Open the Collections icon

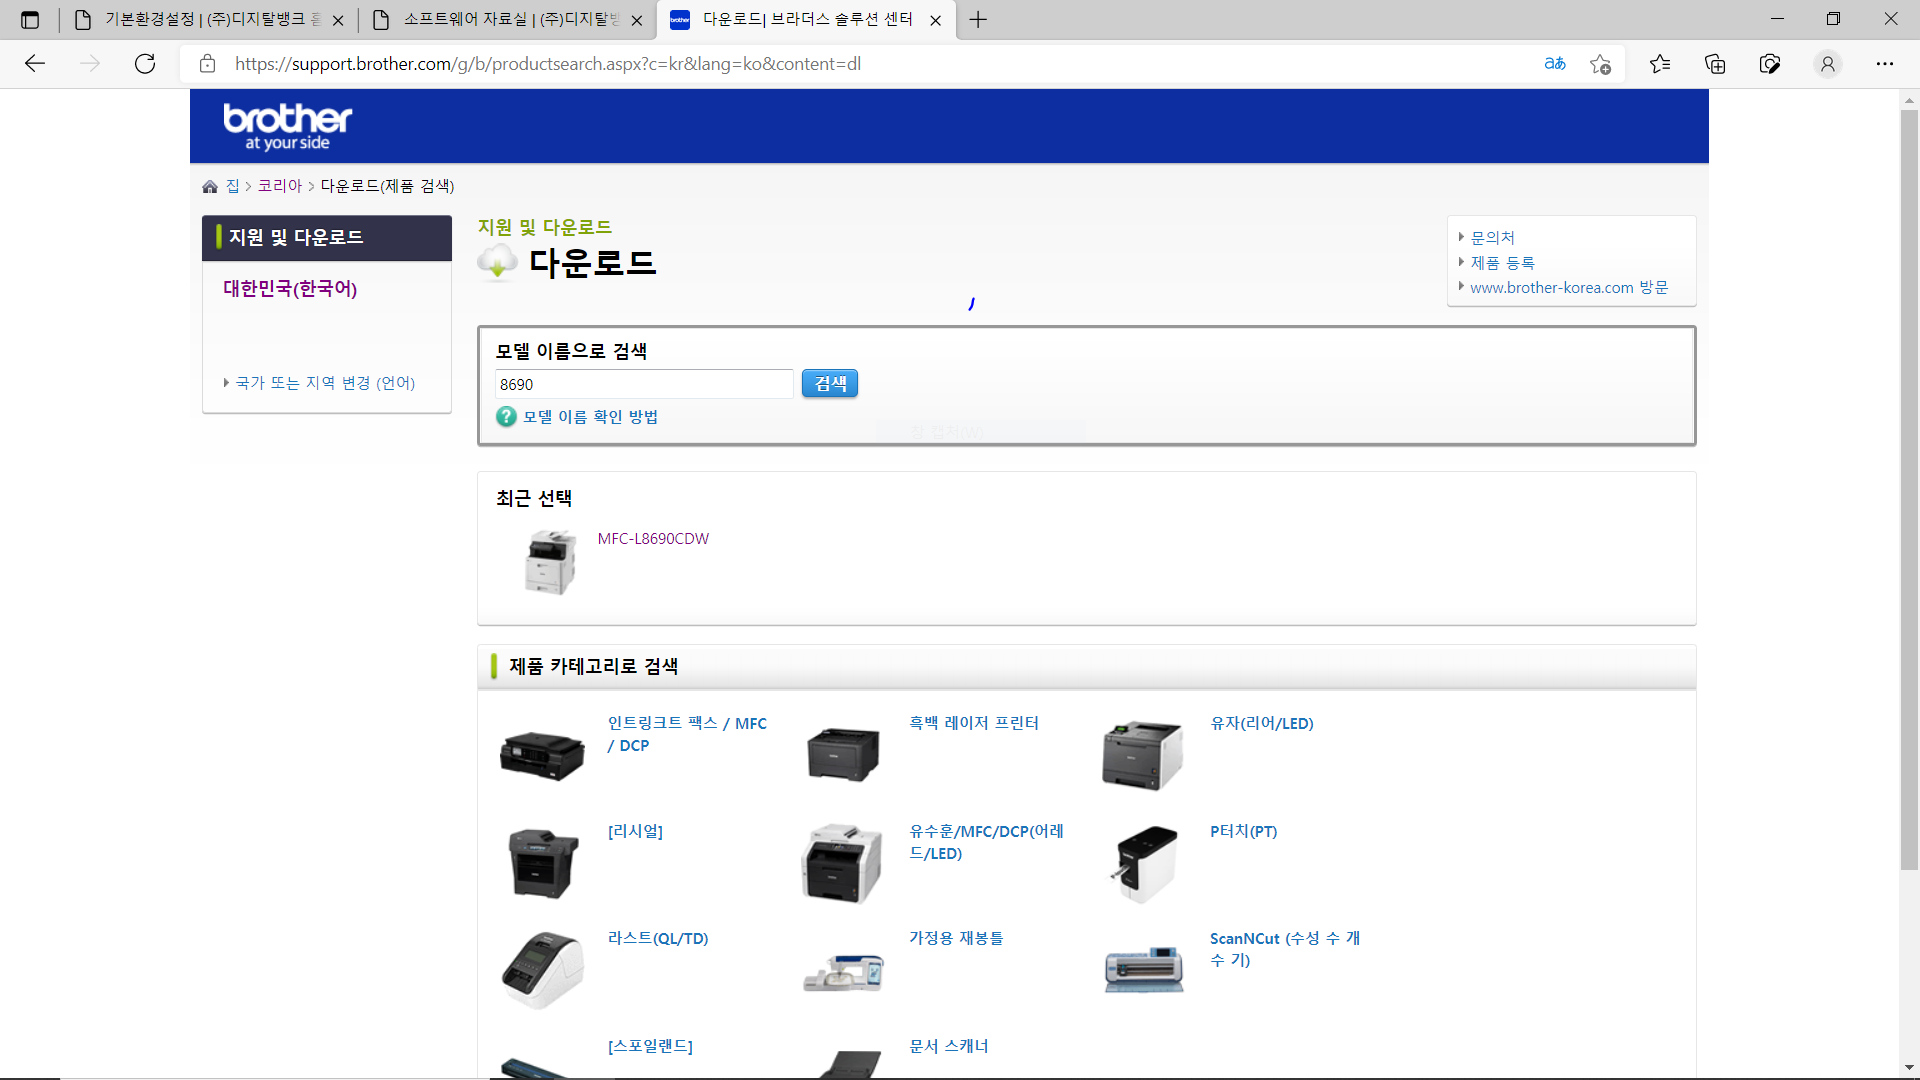(x=1715, y=64)
